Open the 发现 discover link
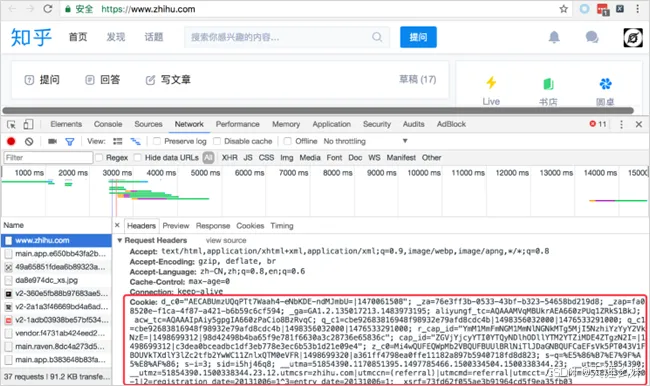650x386 pixels. [x=116, y=37]
